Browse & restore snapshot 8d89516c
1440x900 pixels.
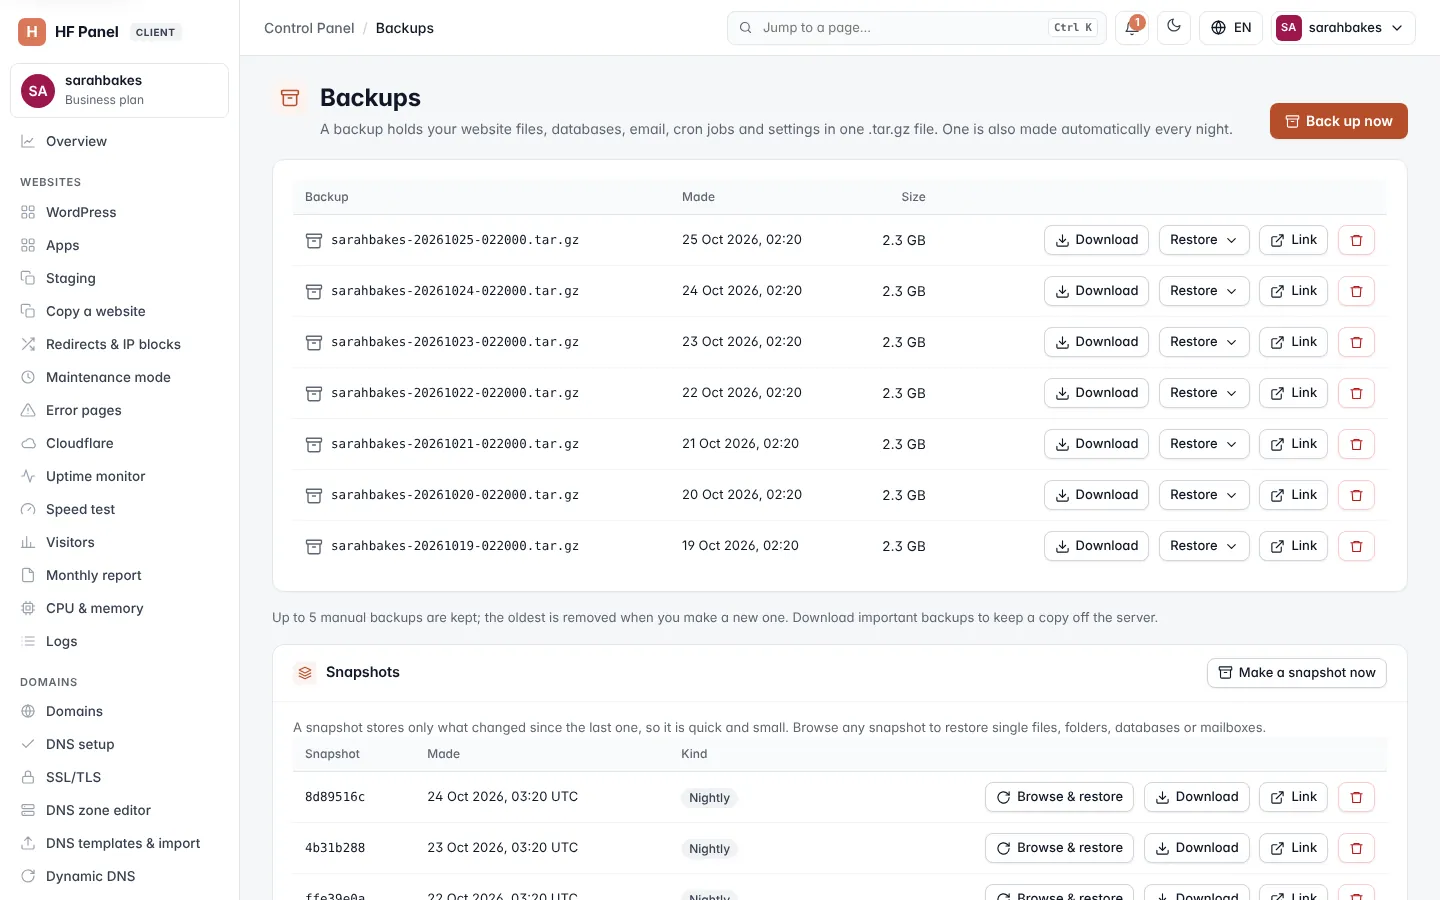tap(1059, 797)
